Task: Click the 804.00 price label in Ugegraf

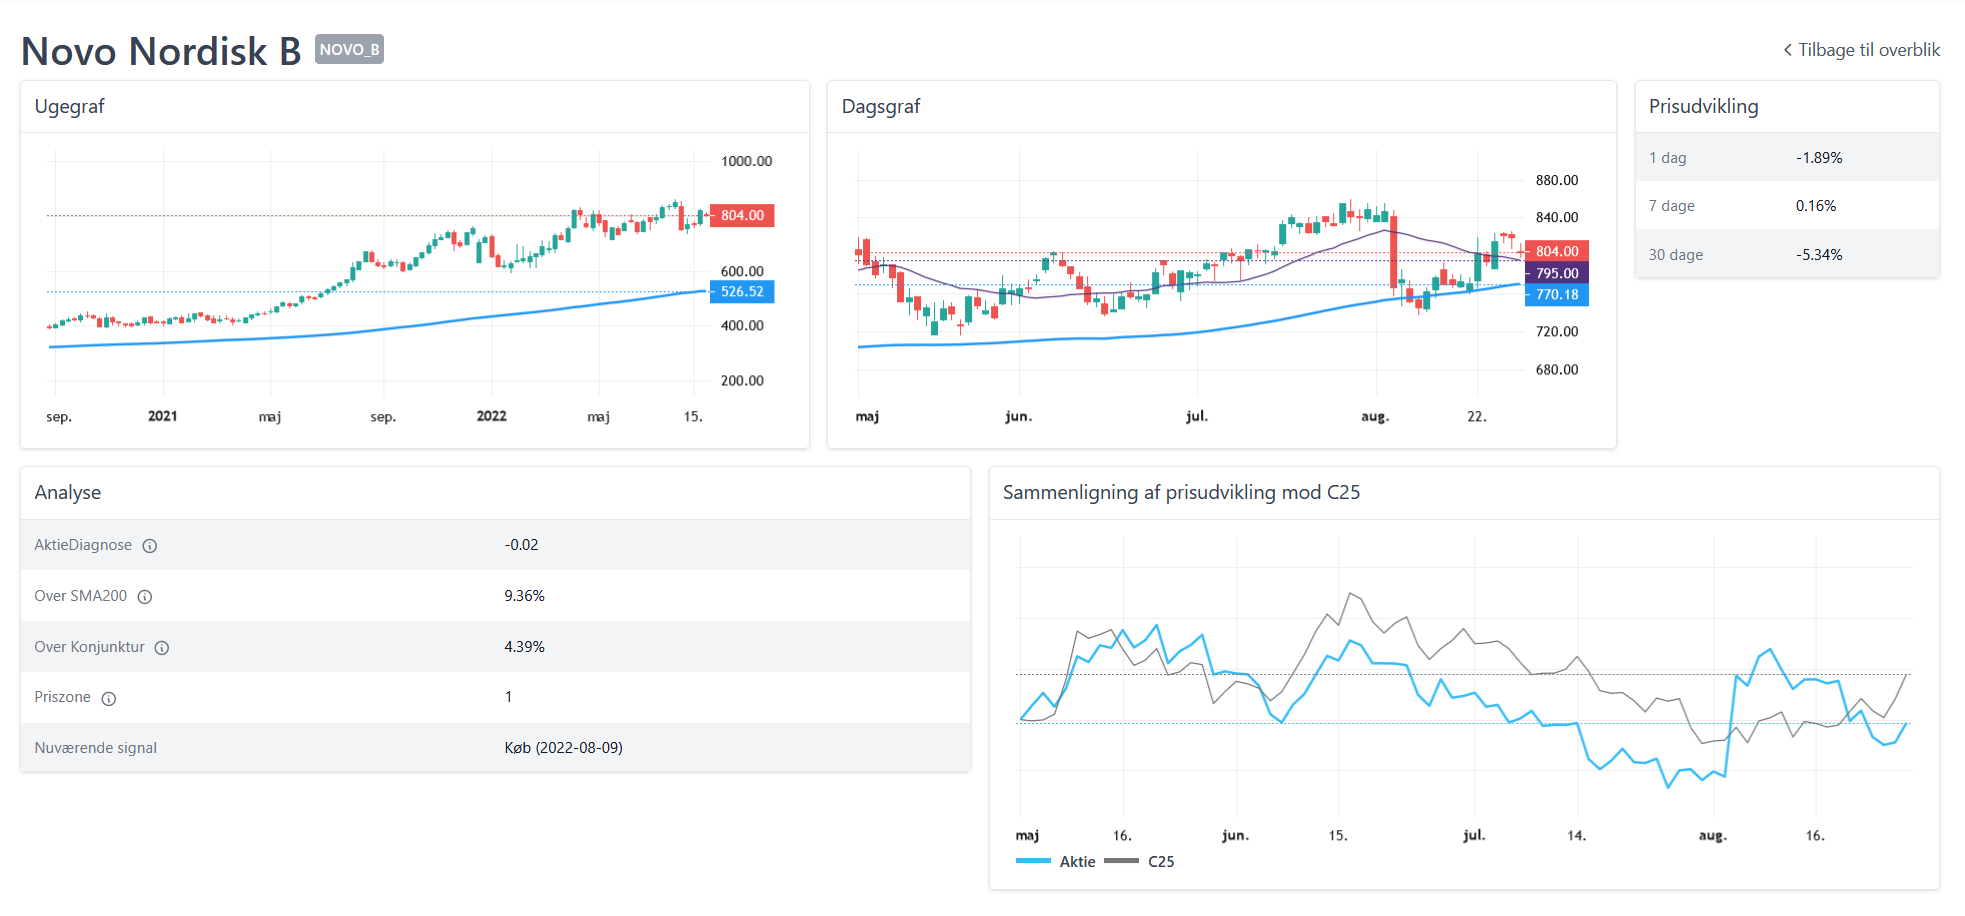Action: [x=742, y=215]
